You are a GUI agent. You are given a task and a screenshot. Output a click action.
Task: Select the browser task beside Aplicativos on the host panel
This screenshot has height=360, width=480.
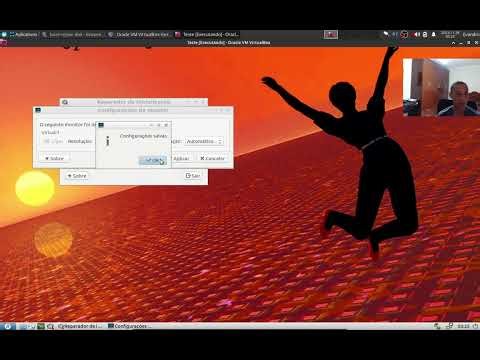click(73, 34)
